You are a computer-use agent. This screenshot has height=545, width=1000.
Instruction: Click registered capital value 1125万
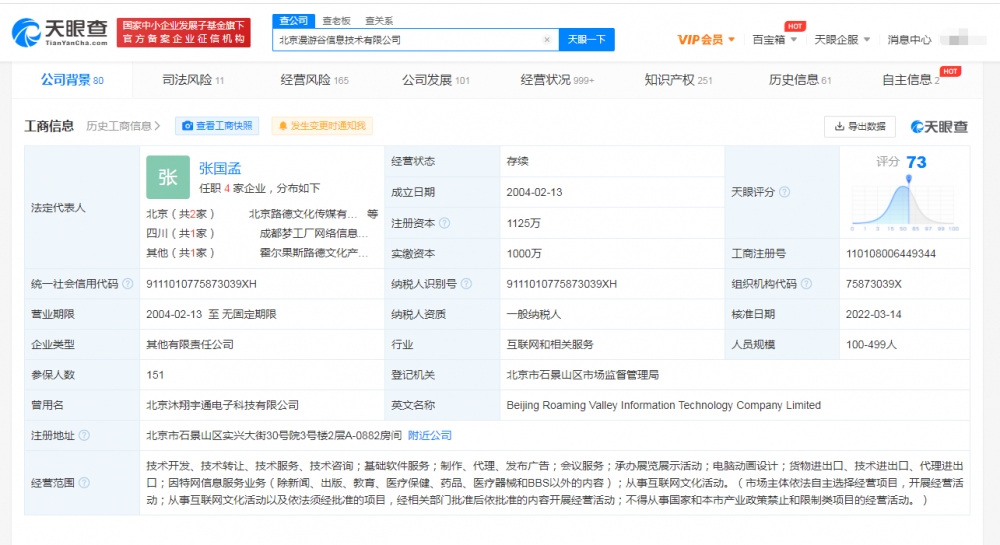524,223
